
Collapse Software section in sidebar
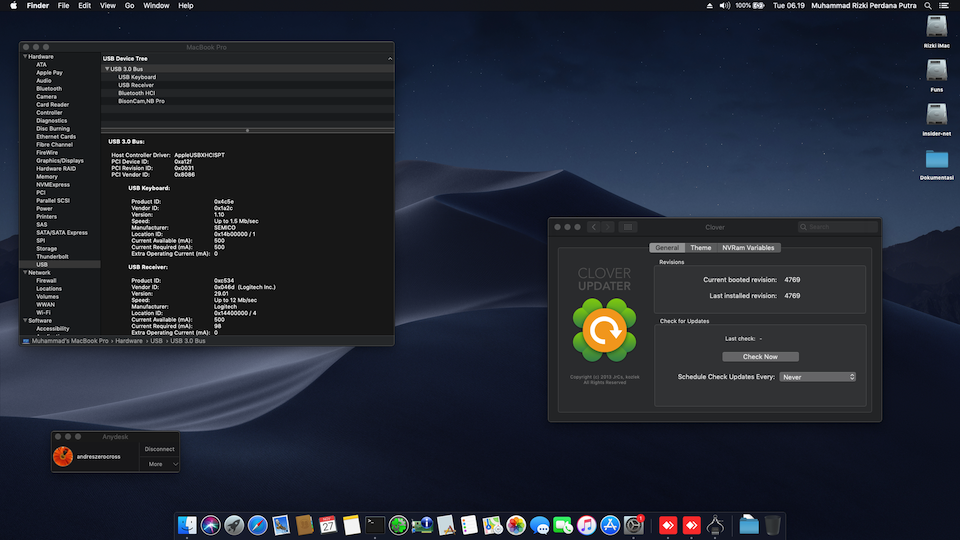pyautogui.click(x=25, y=320)
